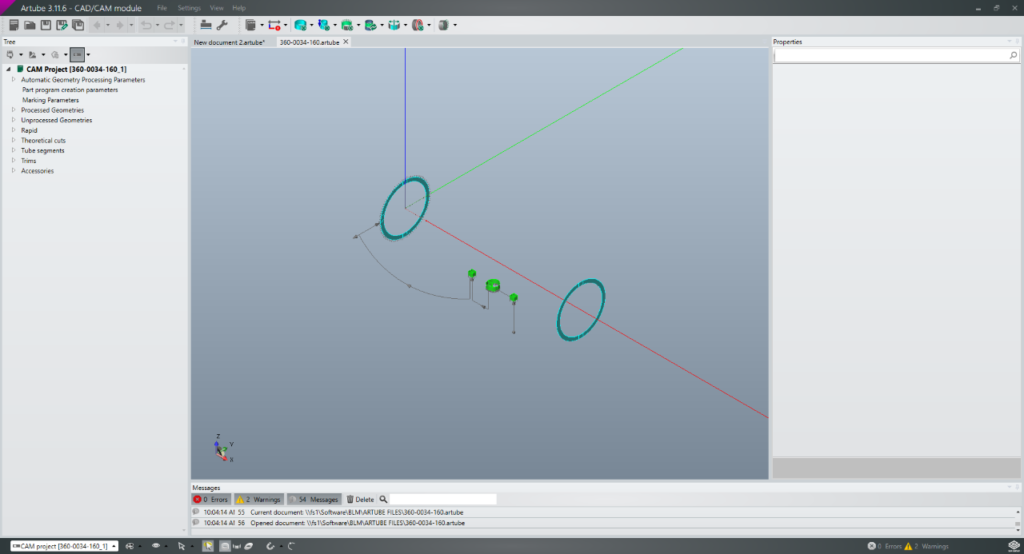Viewport: 1024px width, 554px height.
Task: Click the Undo arrow in toolbar
Action: click(x=146, y=24)
